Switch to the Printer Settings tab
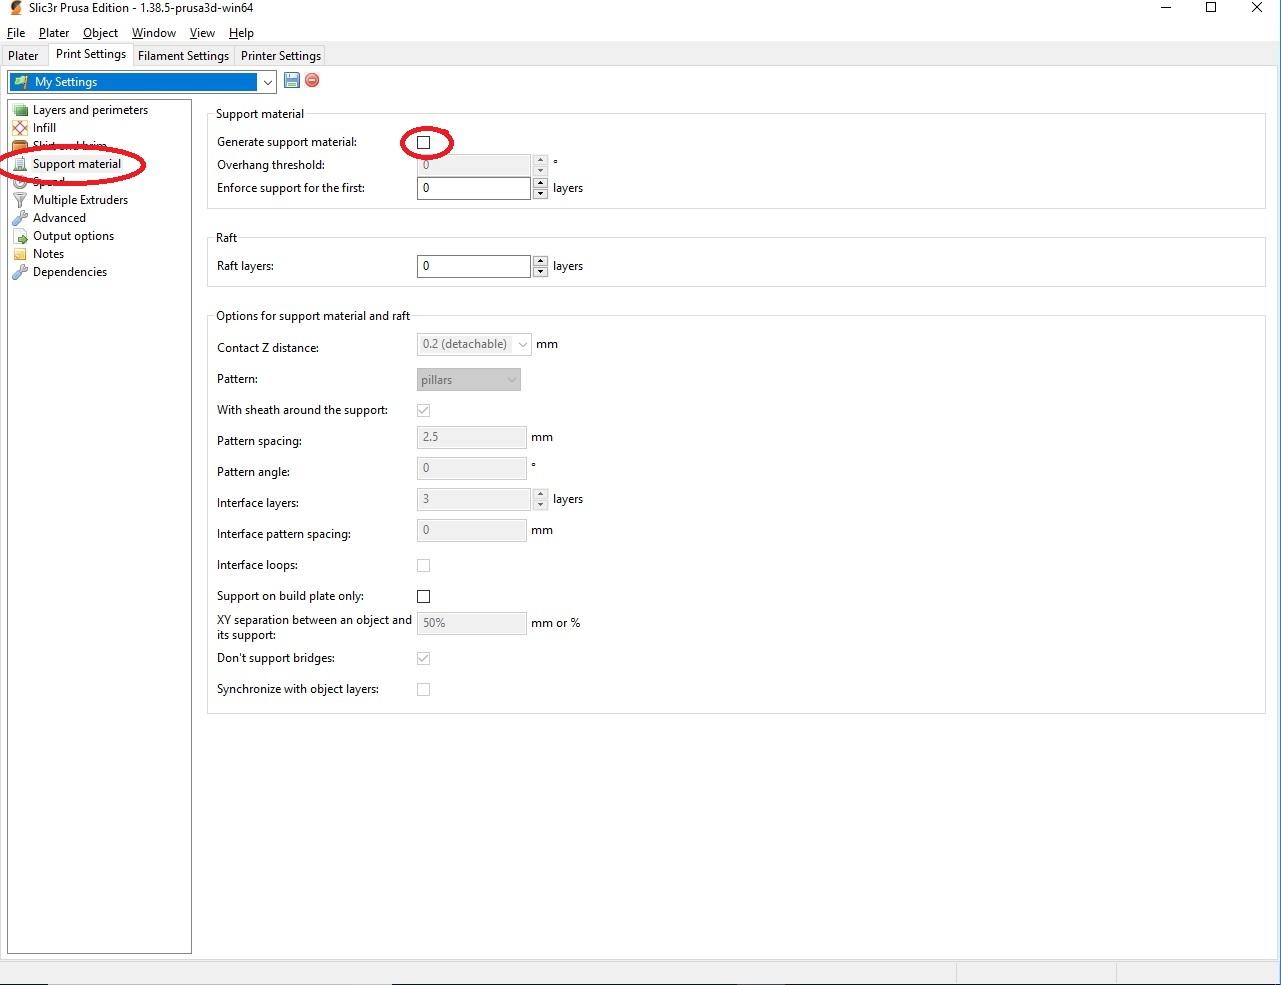Viewport: 1281px width, 985px height. coord(281,56)
